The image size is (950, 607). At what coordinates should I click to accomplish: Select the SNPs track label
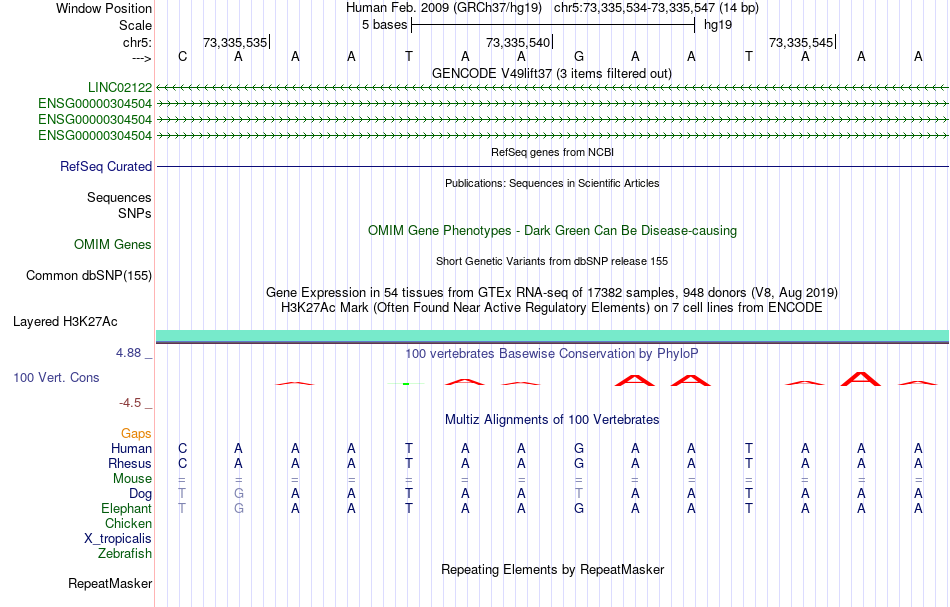[x=135, y=214]
